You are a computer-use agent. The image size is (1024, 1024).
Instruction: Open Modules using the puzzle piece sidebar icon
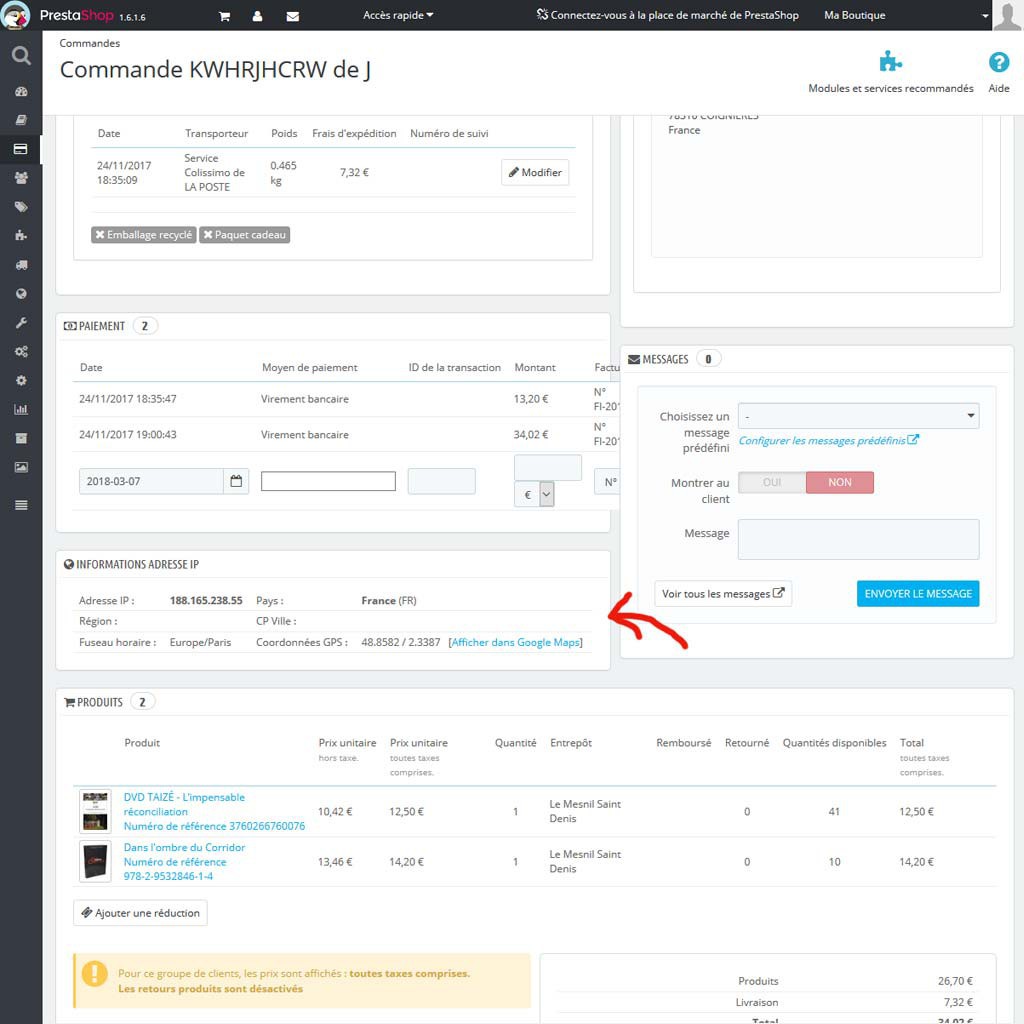click(20, 236)
